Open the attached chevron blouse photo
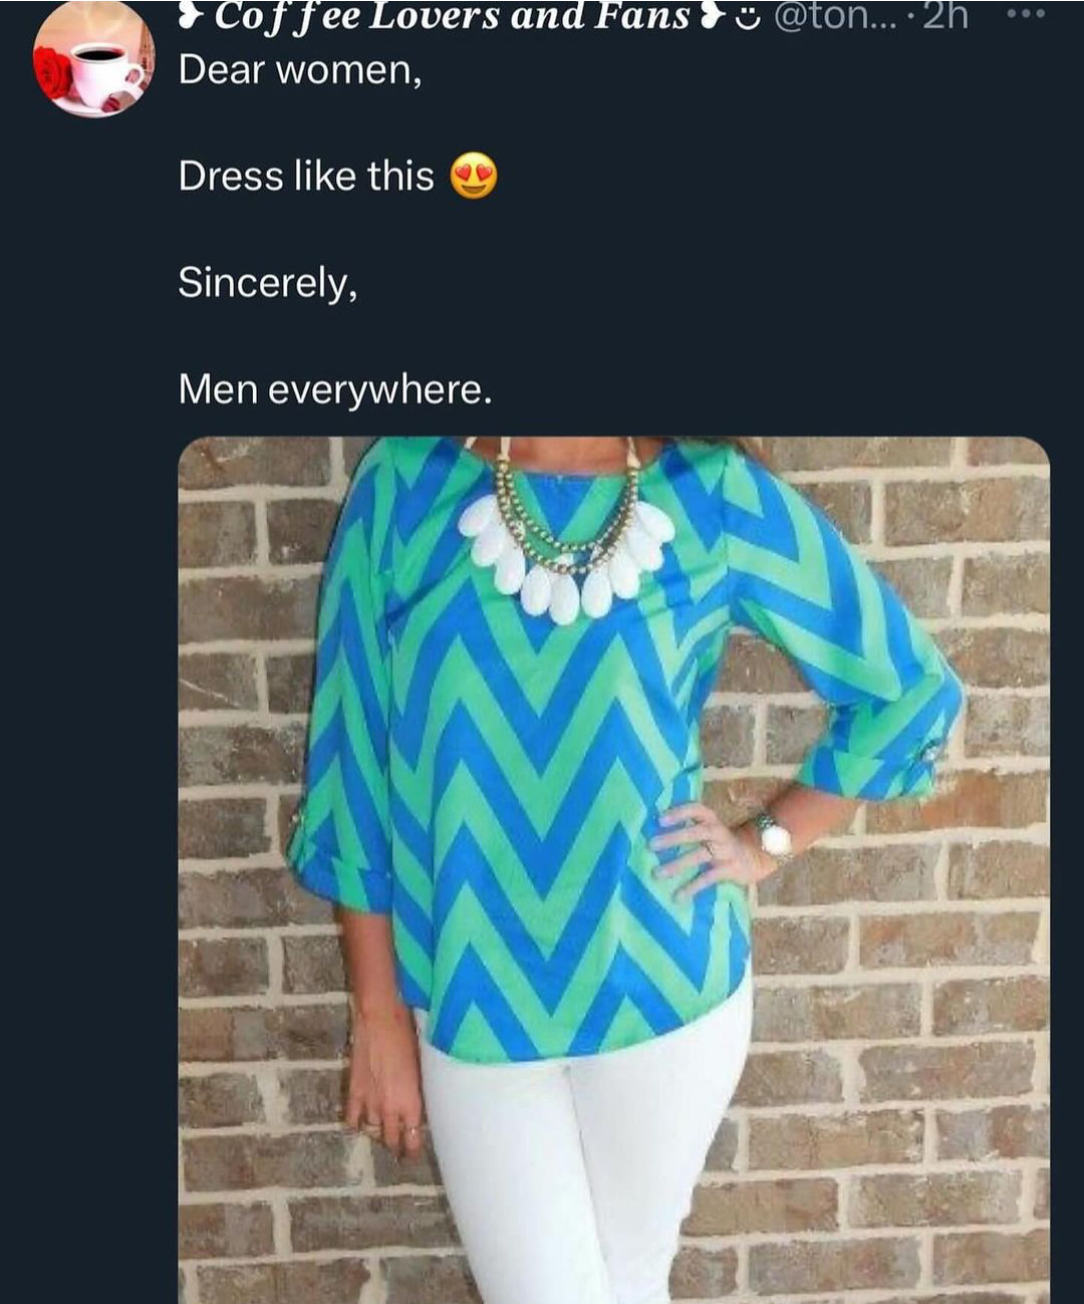 (x=613, y=868)
